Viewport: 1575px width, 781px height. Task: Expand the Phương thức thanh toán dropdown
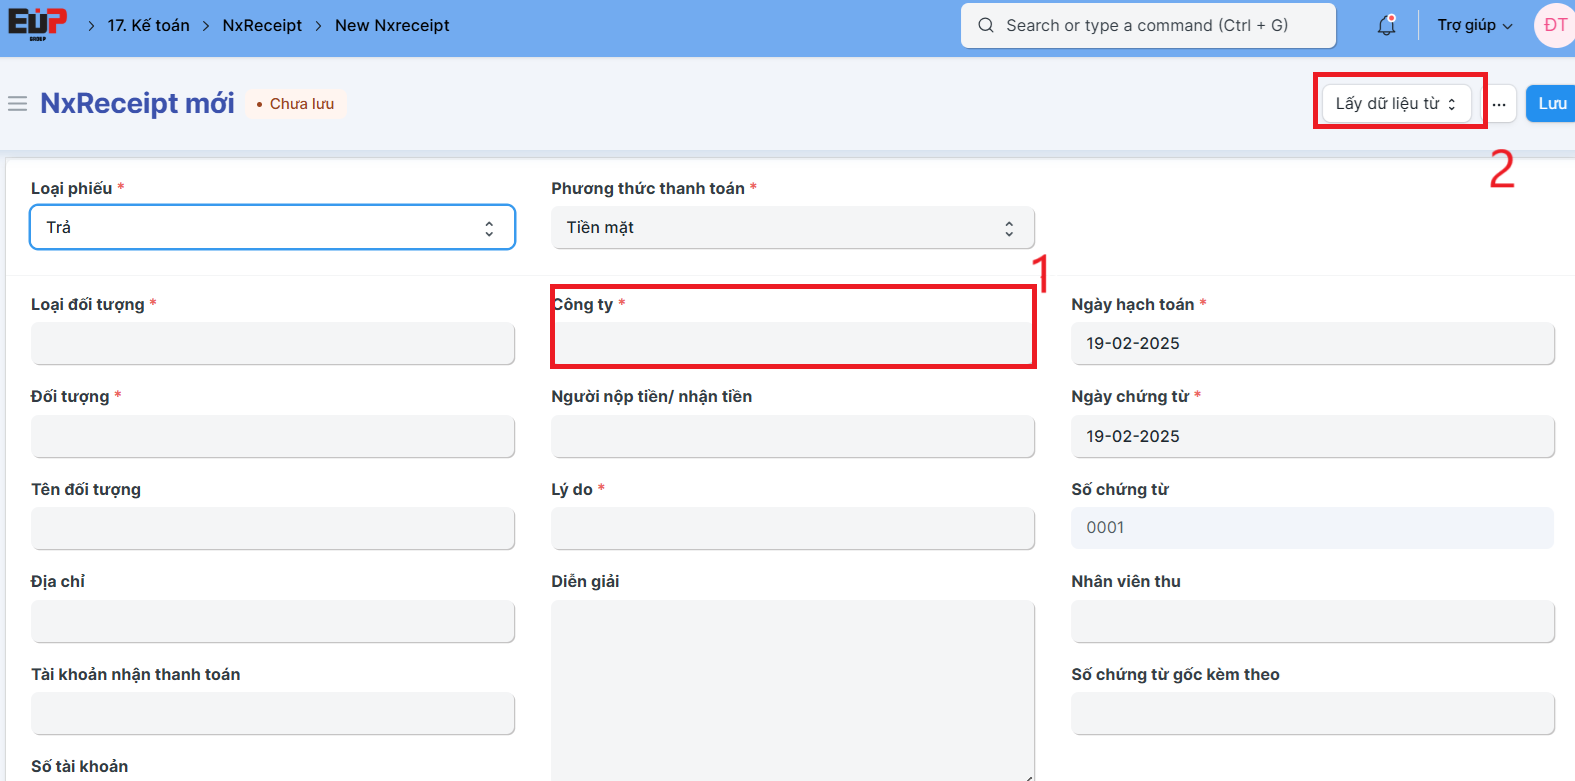[x=792, y=228]
